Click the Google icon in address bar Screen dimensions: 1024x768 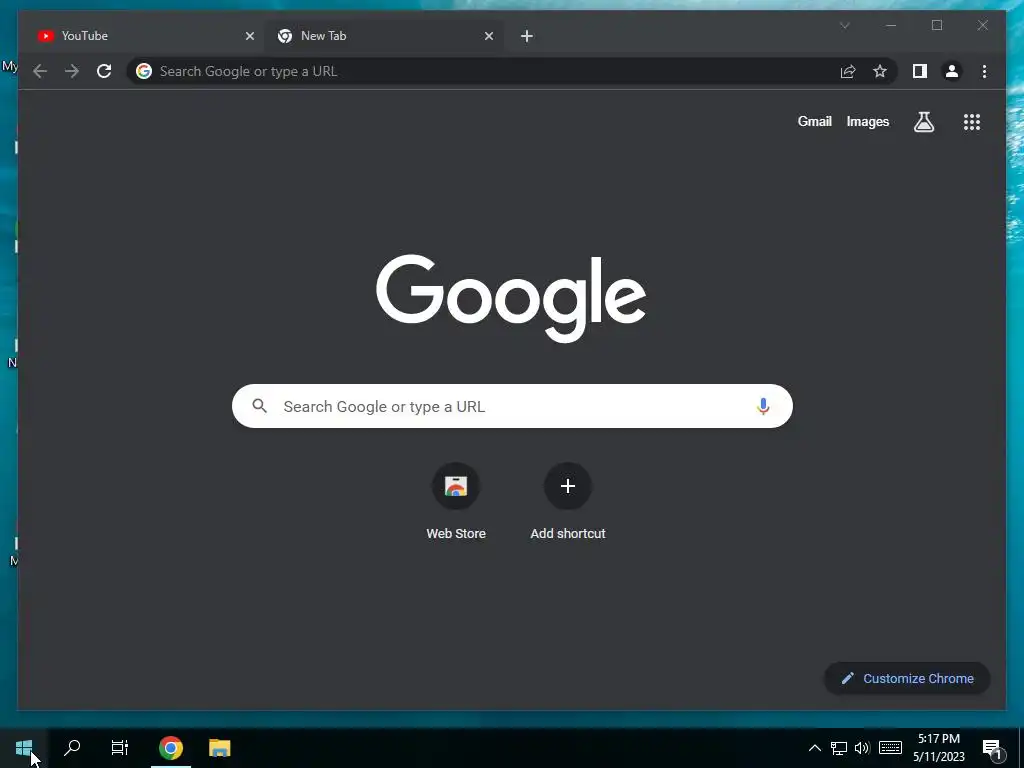(x=144, y=71)
